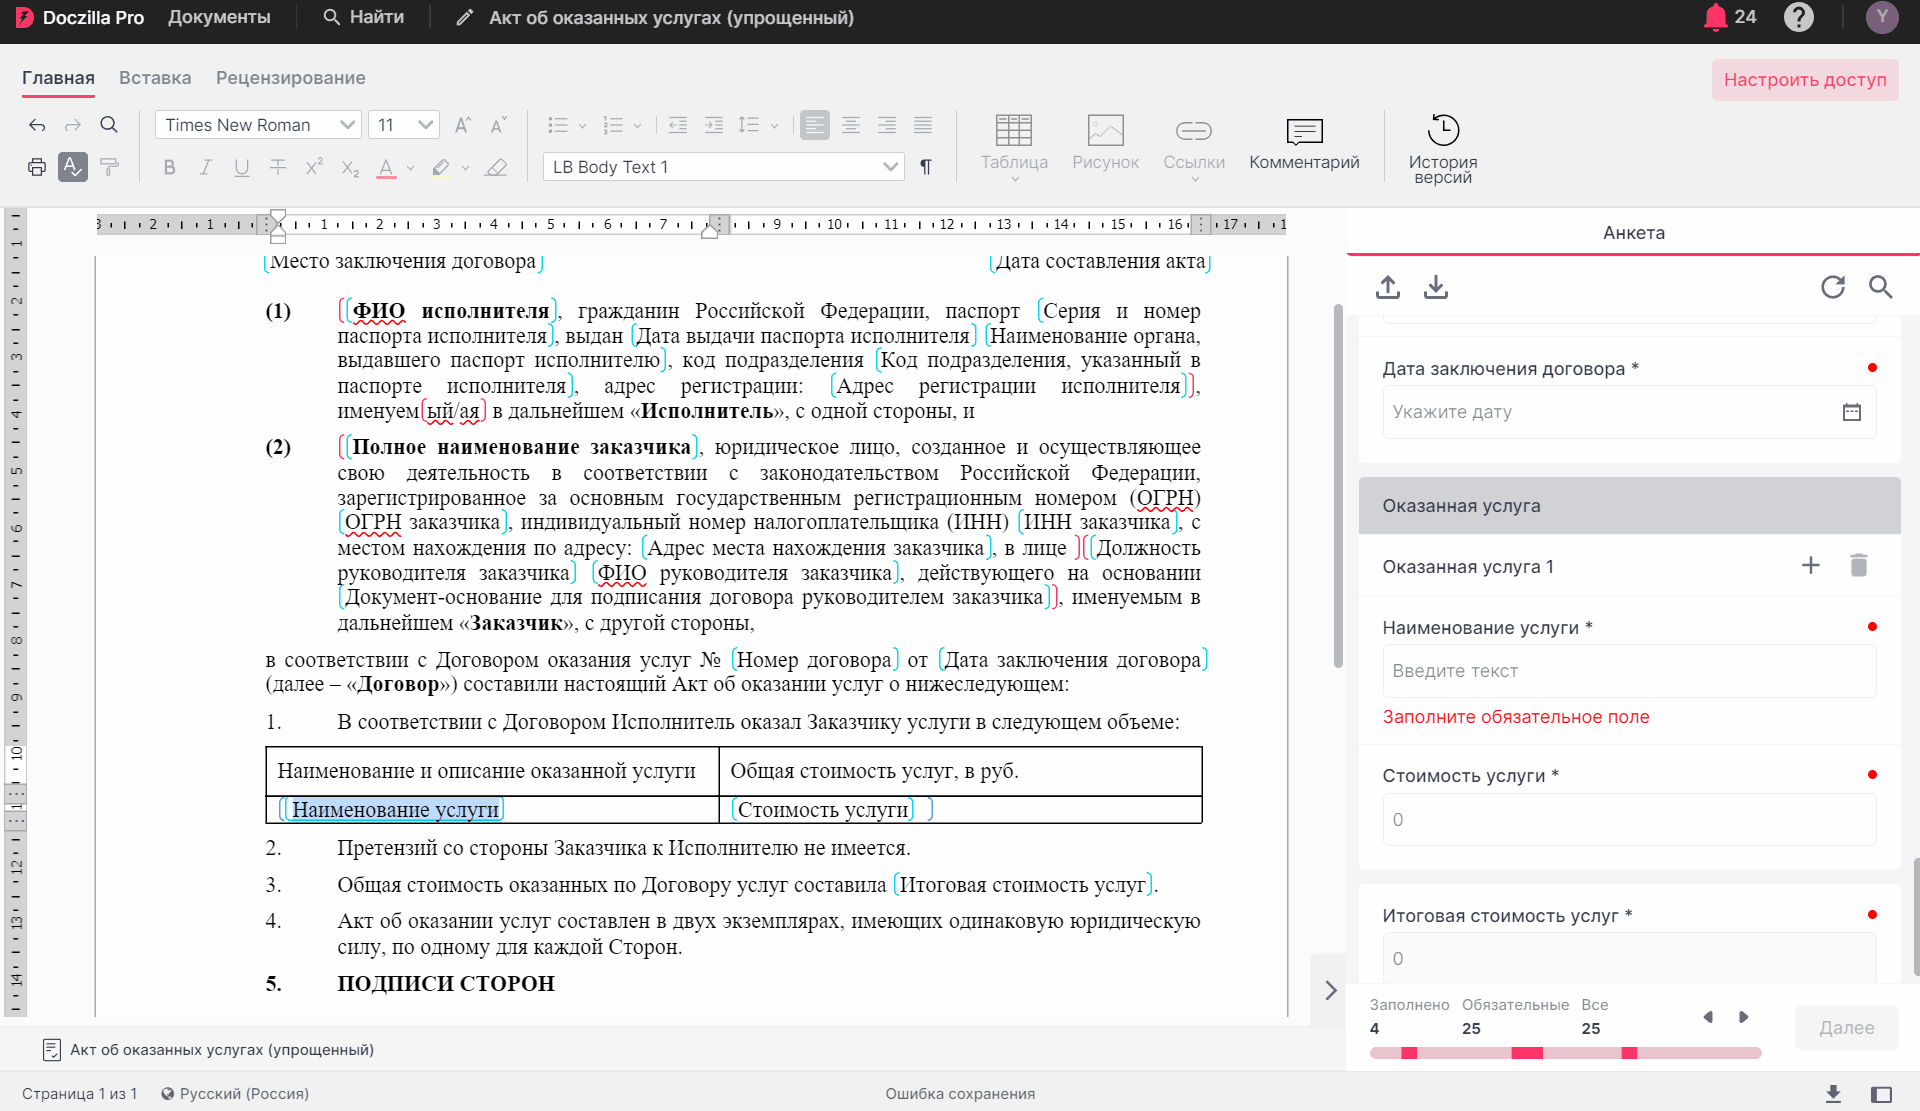This screenshot has height=1111, width=1920.
Task: Open the Таблица insert menu
Action: (x=1014, y=146)
